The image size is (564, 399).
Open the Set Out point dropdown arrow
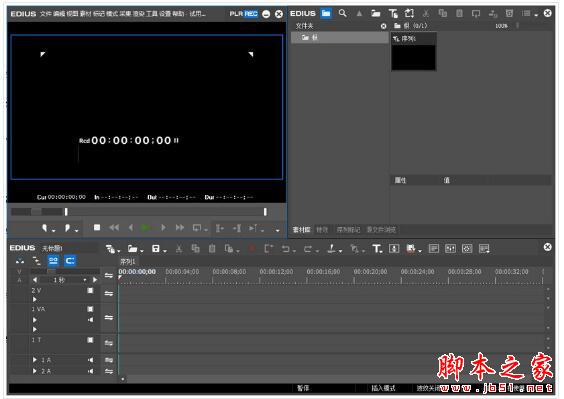76,230
